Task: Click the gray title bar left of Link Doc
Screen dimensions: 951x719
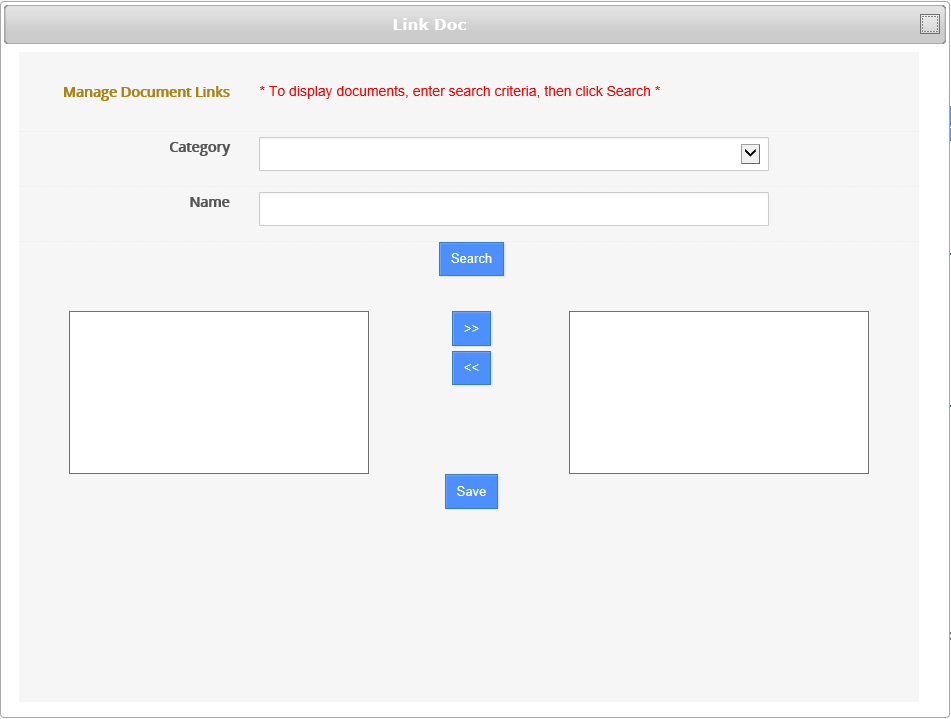Action: click(200, 25)
